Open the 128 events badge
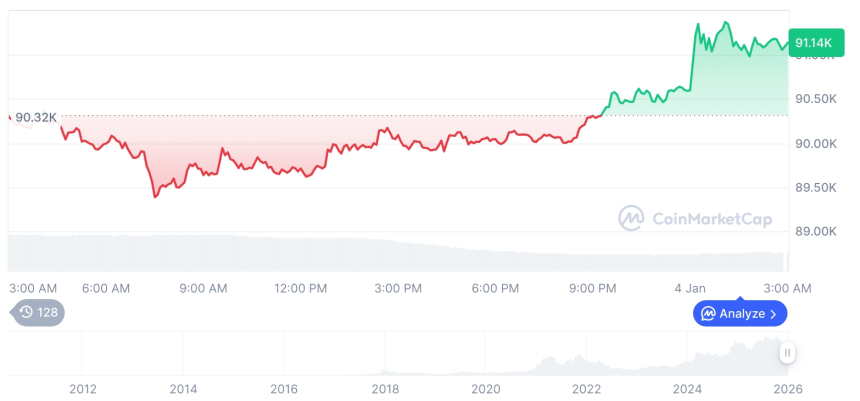Screen dimensions: 860x401 click(x=38, y=312)
